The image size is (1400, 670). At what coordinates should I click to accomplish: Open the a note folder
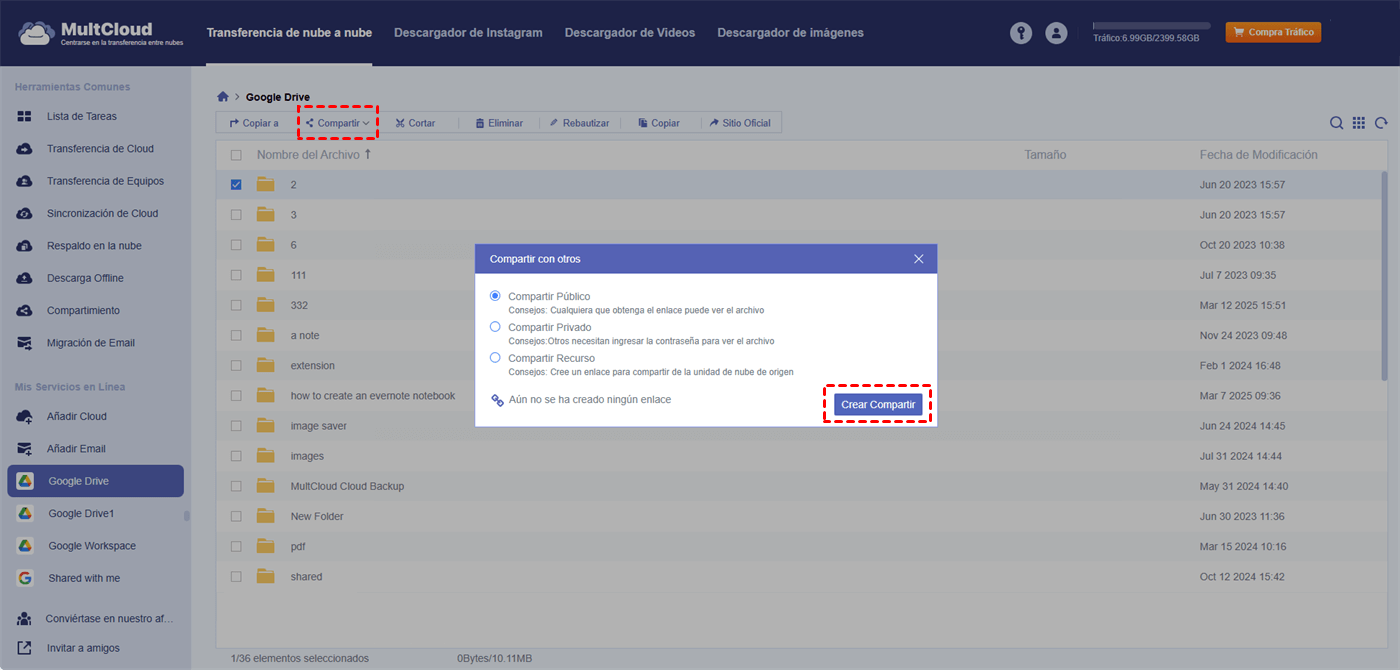pyautogui.click(x=305, y=335)
